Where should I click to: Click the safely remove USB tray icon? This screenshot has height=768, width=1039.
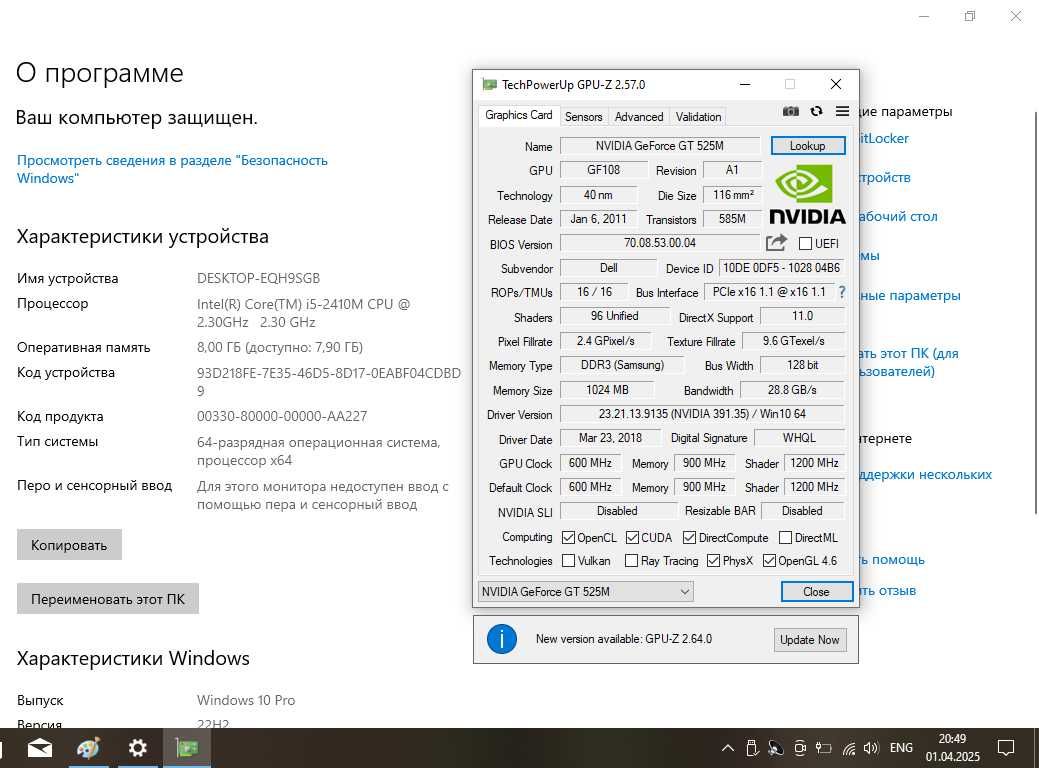752,748
